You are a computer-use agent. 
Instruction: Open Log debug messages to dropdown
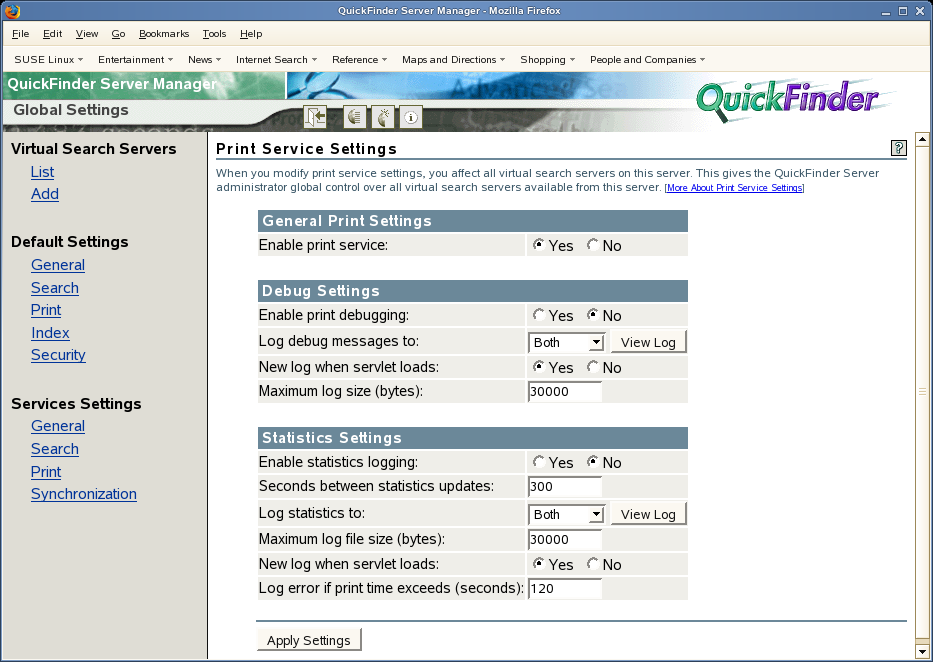pos(566,342)
